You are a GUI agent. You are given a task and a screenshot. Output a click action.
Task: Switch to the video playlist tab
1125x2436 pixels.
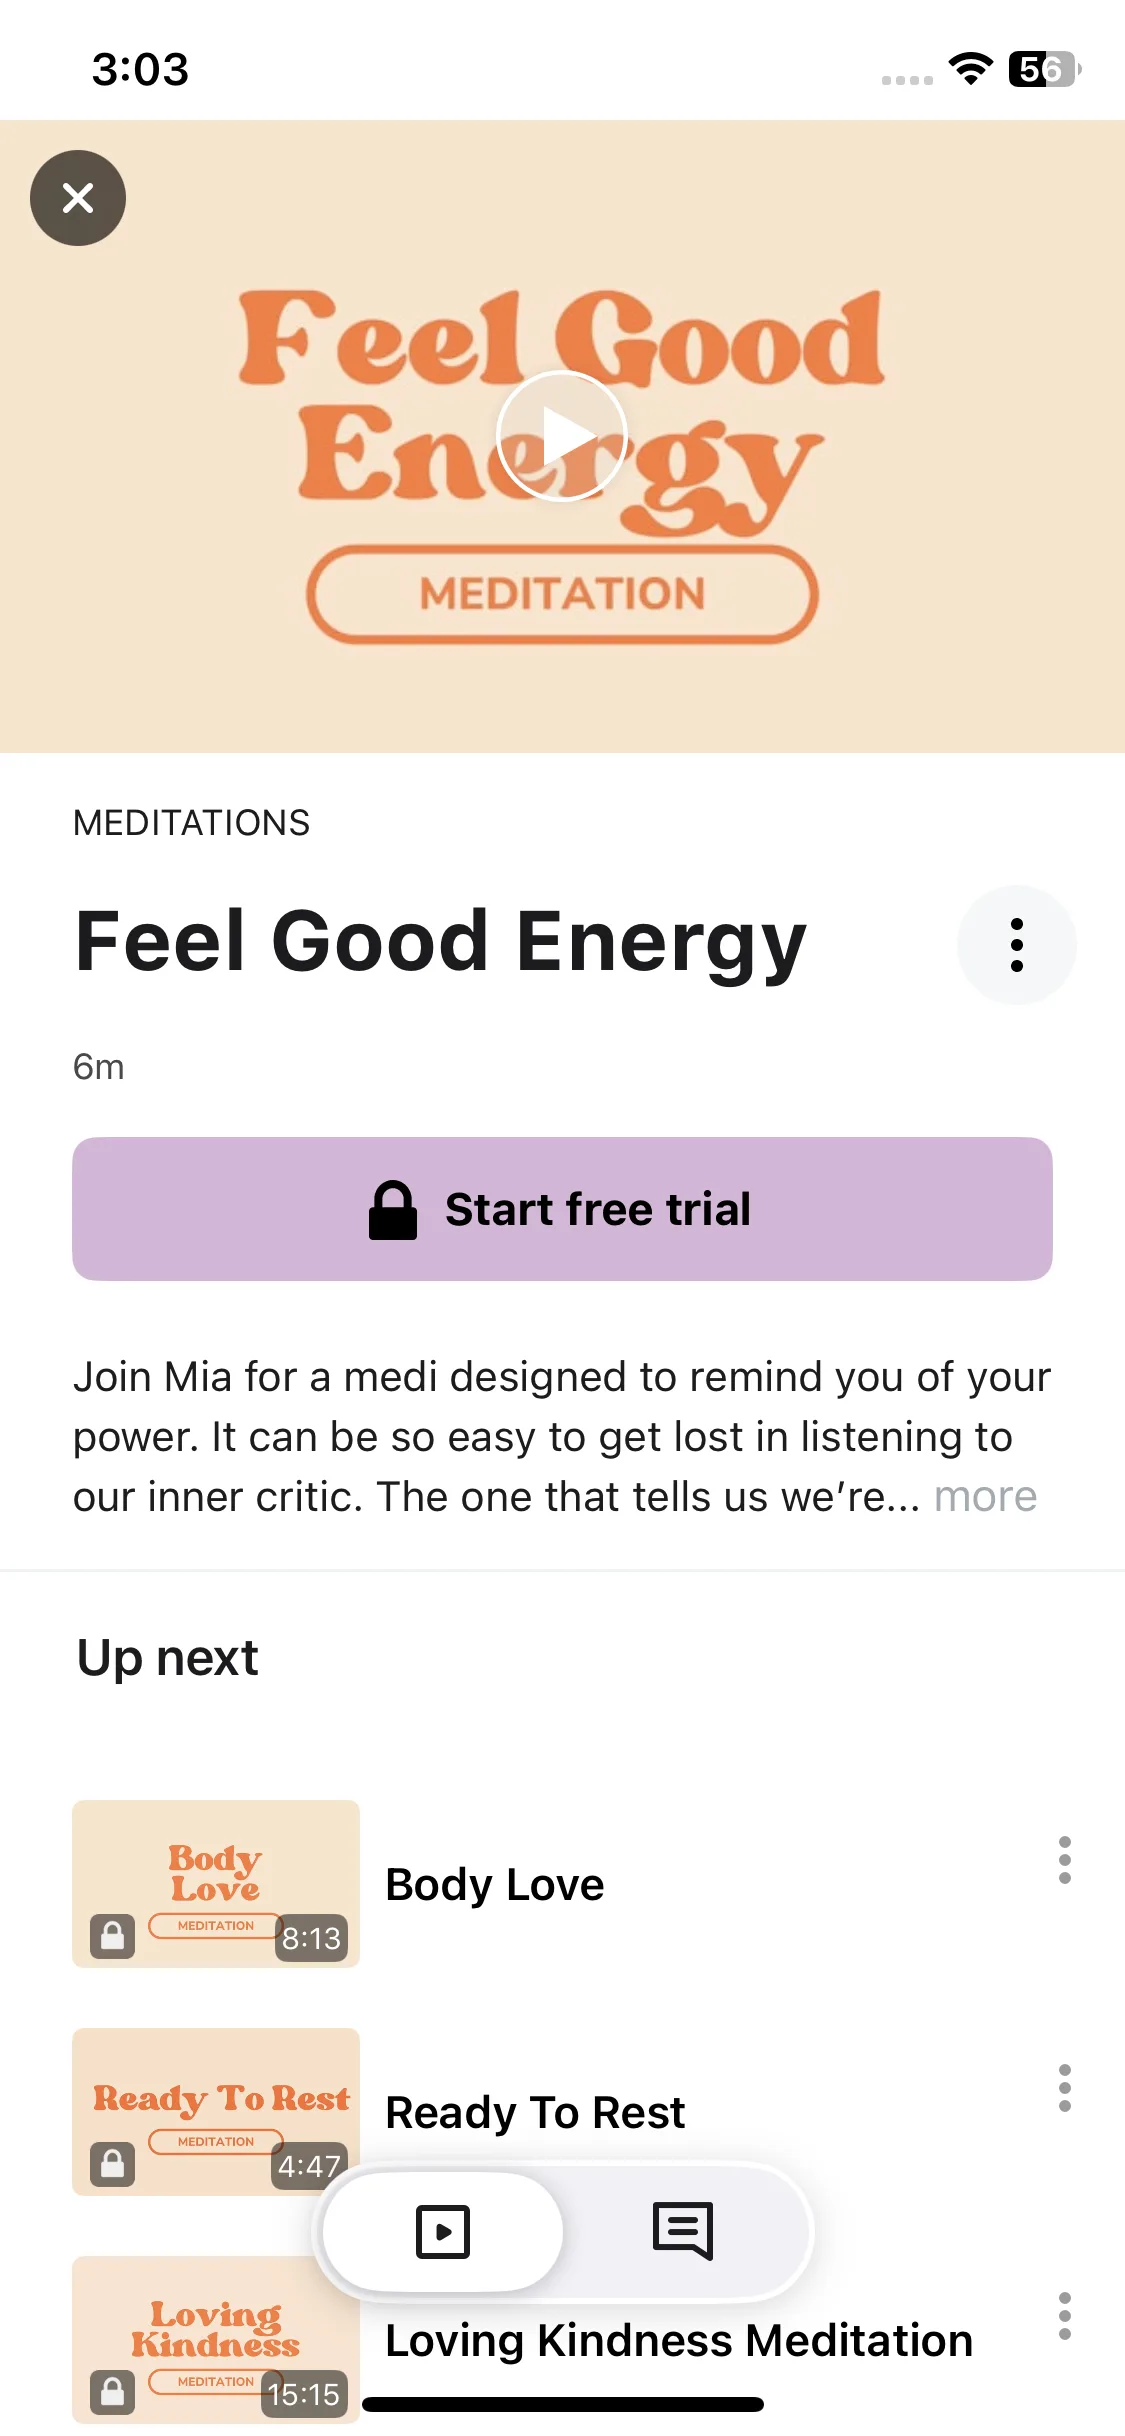click(x=443, y=2231)
